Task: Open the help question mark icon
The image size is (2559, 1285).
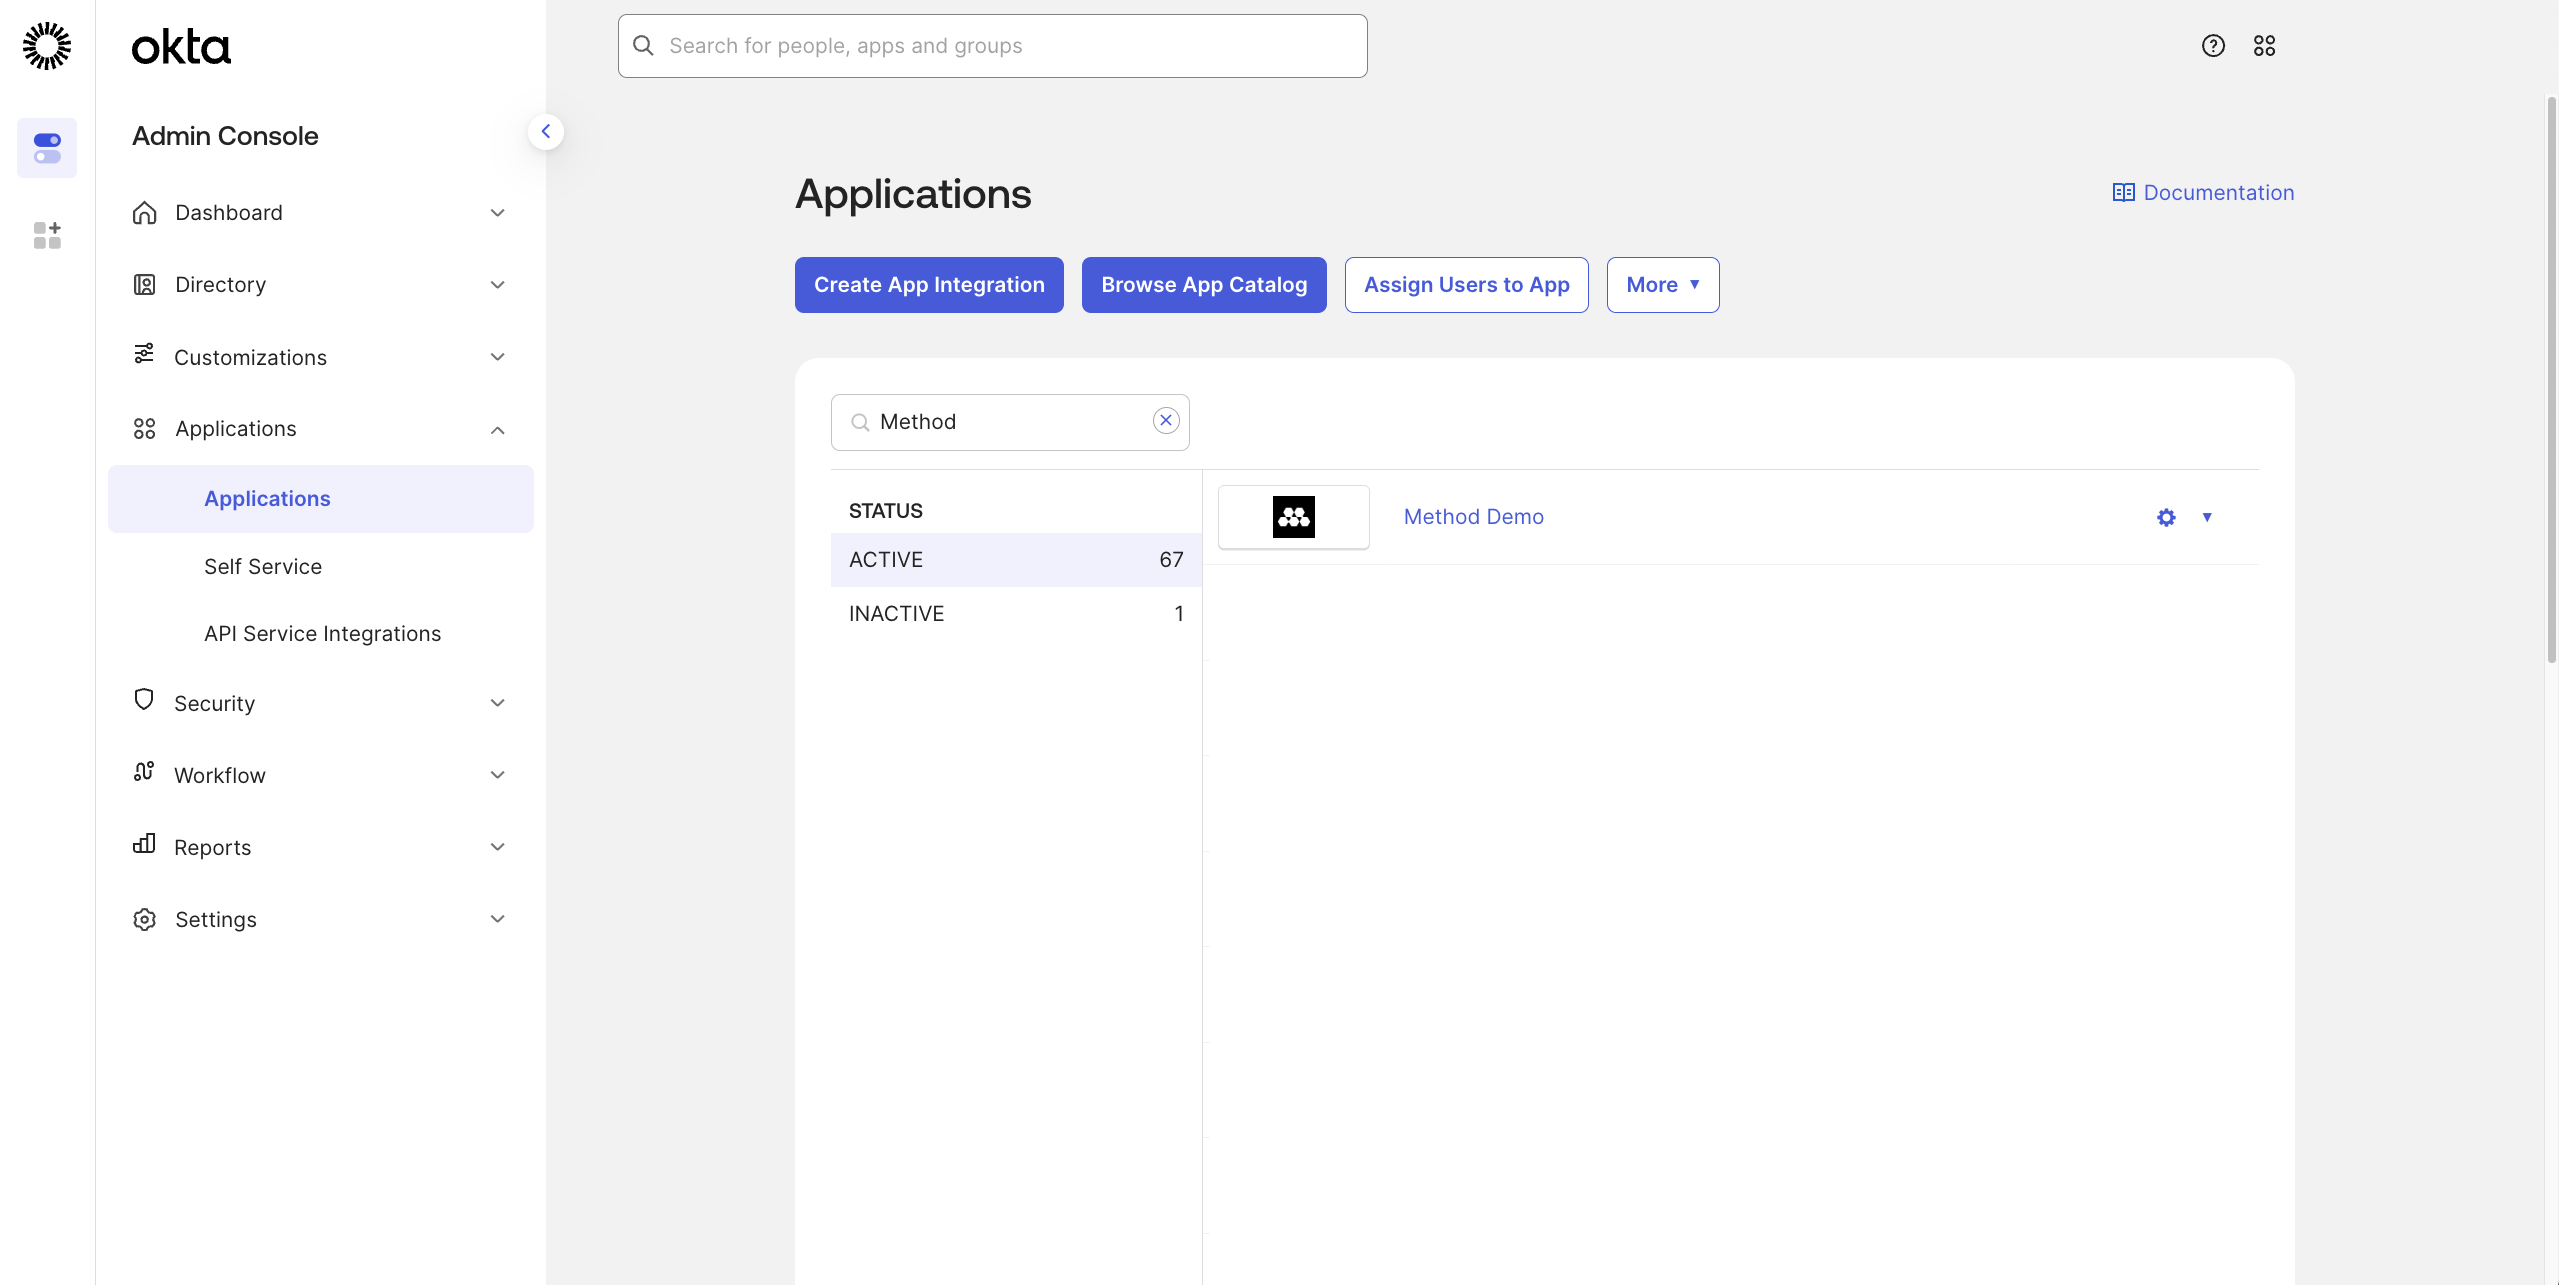Action: 2213,46
